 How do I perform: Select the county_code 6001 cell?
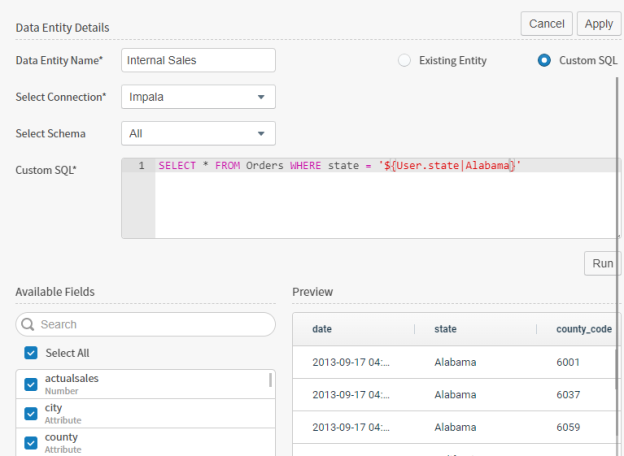click(568, 362)
